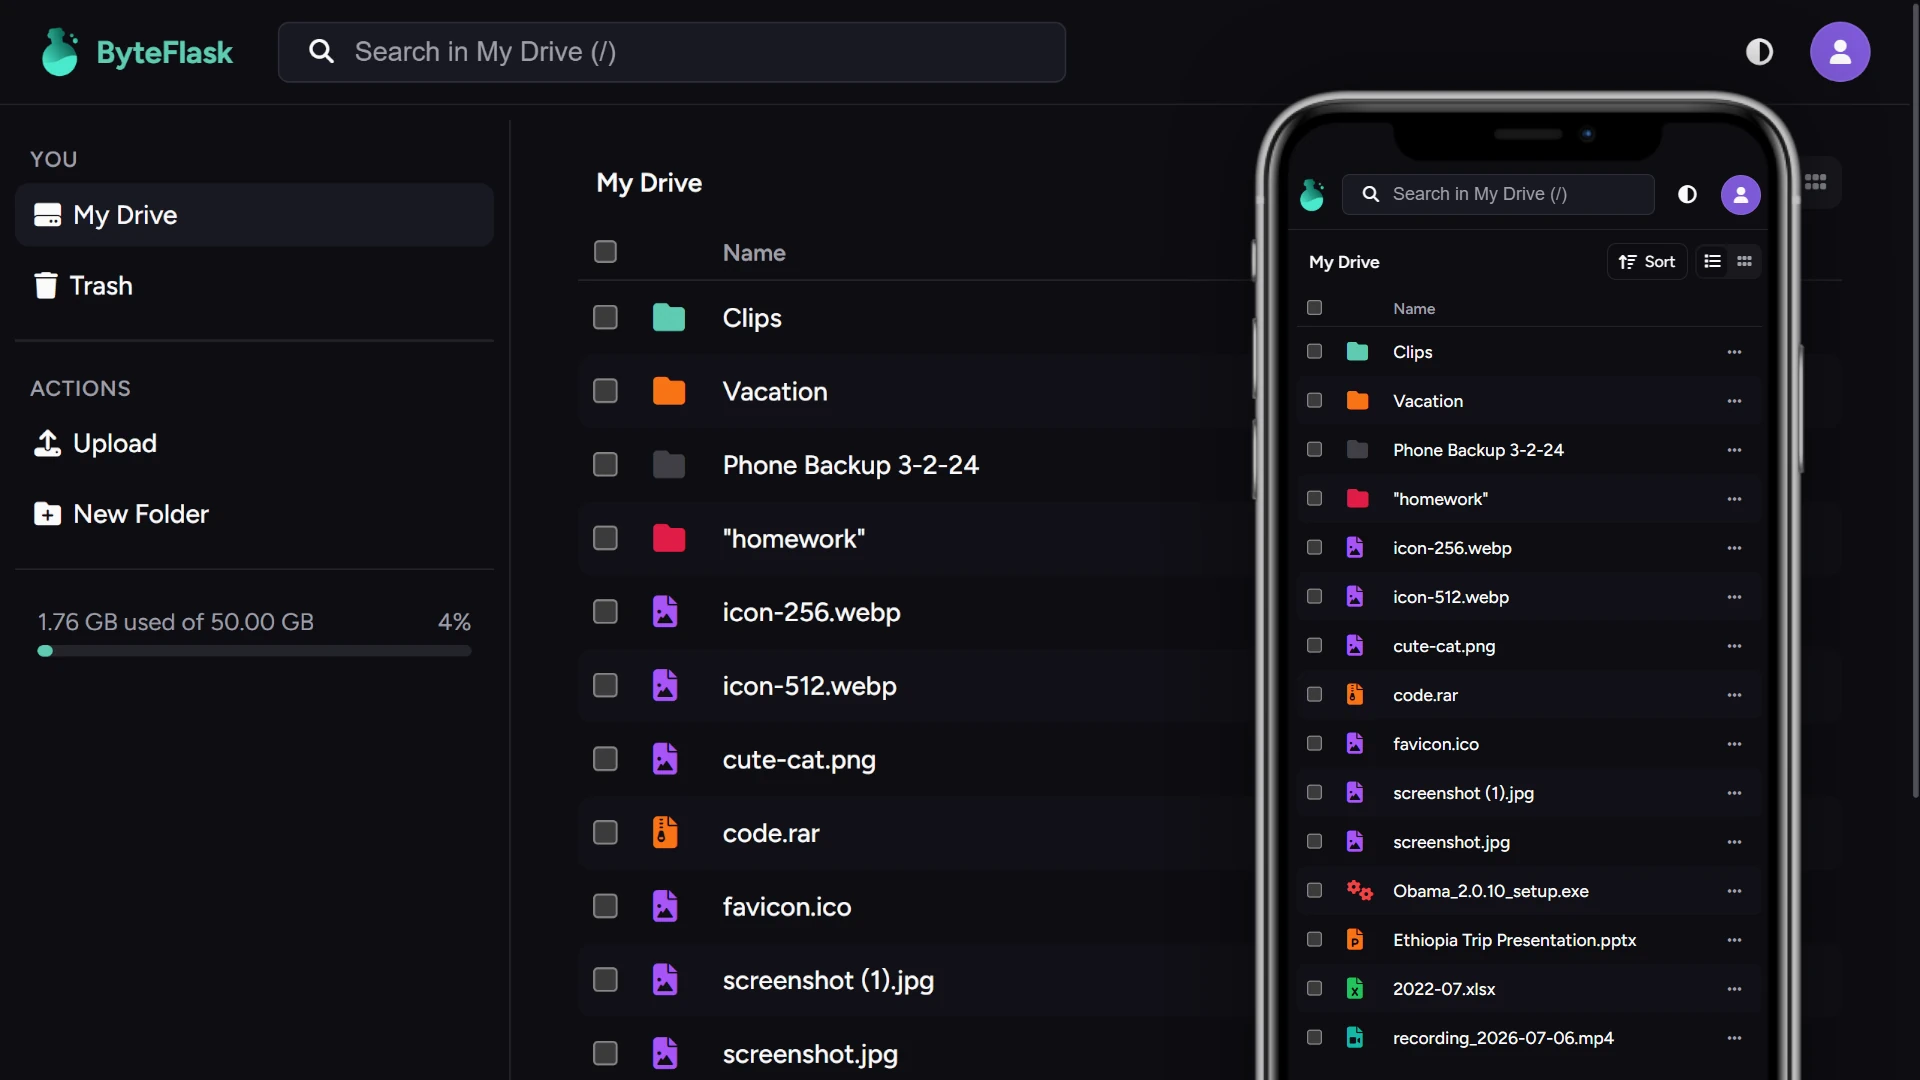1920x1080 pixels.
Task: Open more options for Phone Backup 3-2-24 in phone
Action: 1734,450
